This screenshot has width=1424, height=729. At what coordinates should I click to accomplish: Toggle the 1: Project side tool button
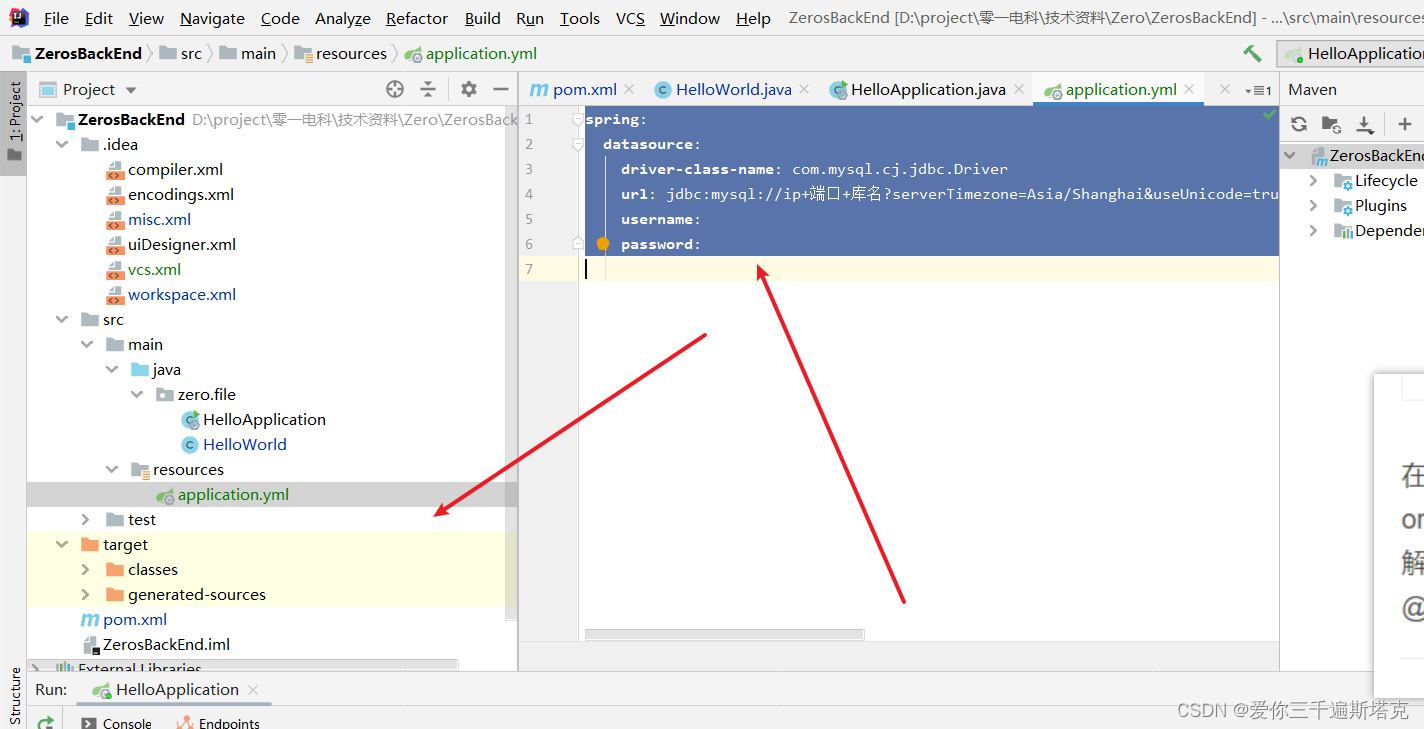14,123
